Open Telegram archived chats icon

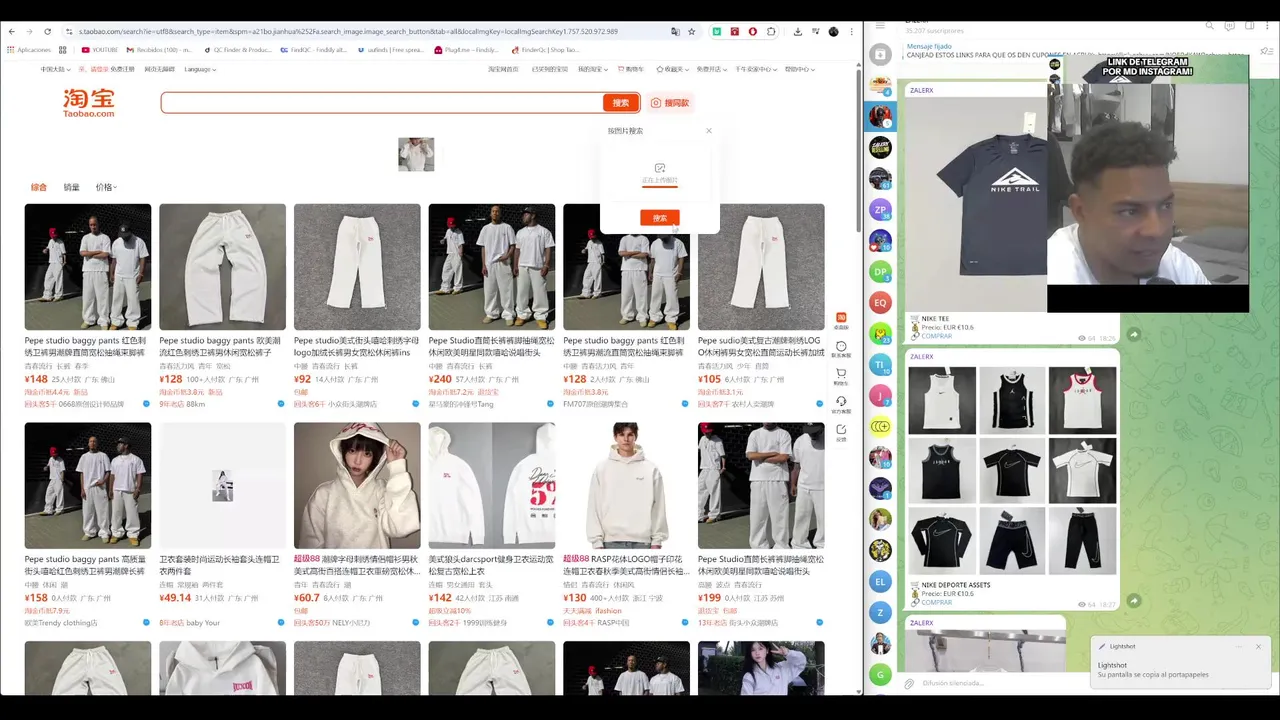[880, 54]
